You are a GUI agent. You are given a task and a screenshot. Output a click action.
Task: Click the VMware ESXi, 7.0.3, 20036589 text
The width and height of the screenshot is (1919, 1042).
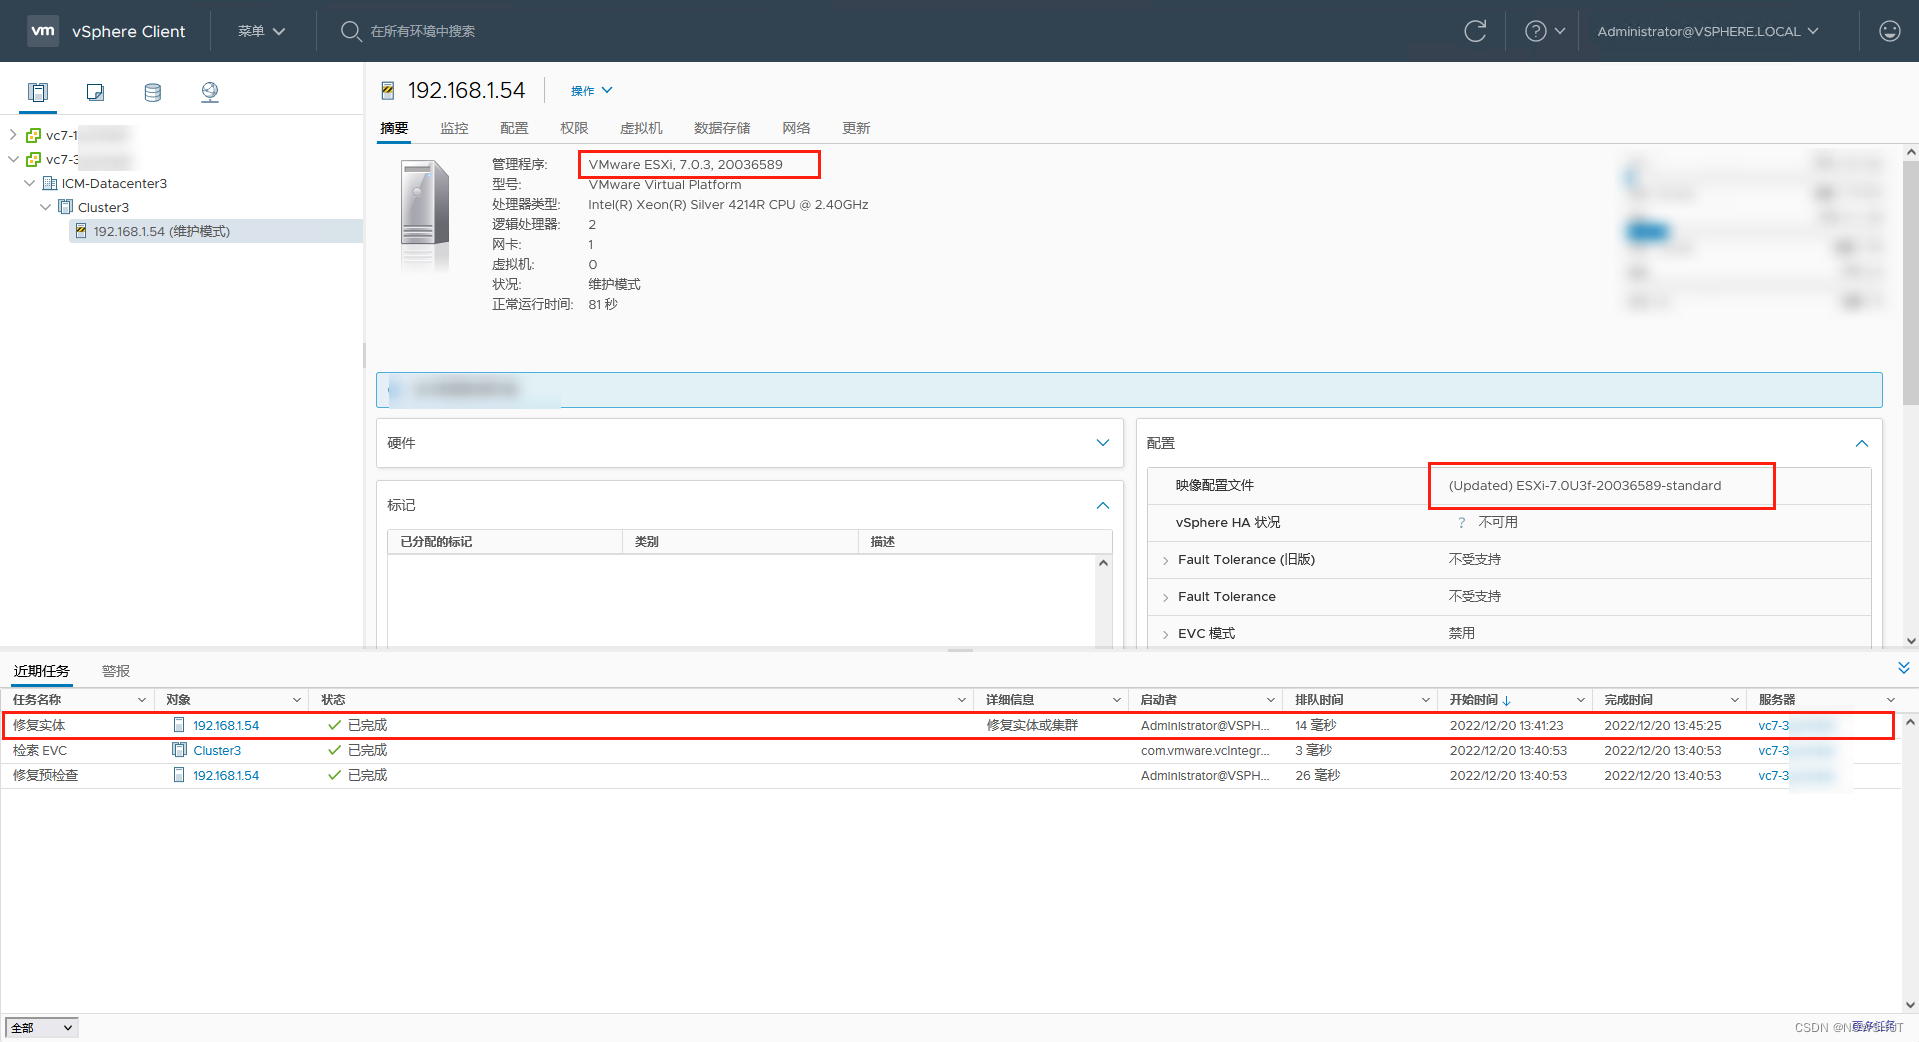click(x=686, y=164)
